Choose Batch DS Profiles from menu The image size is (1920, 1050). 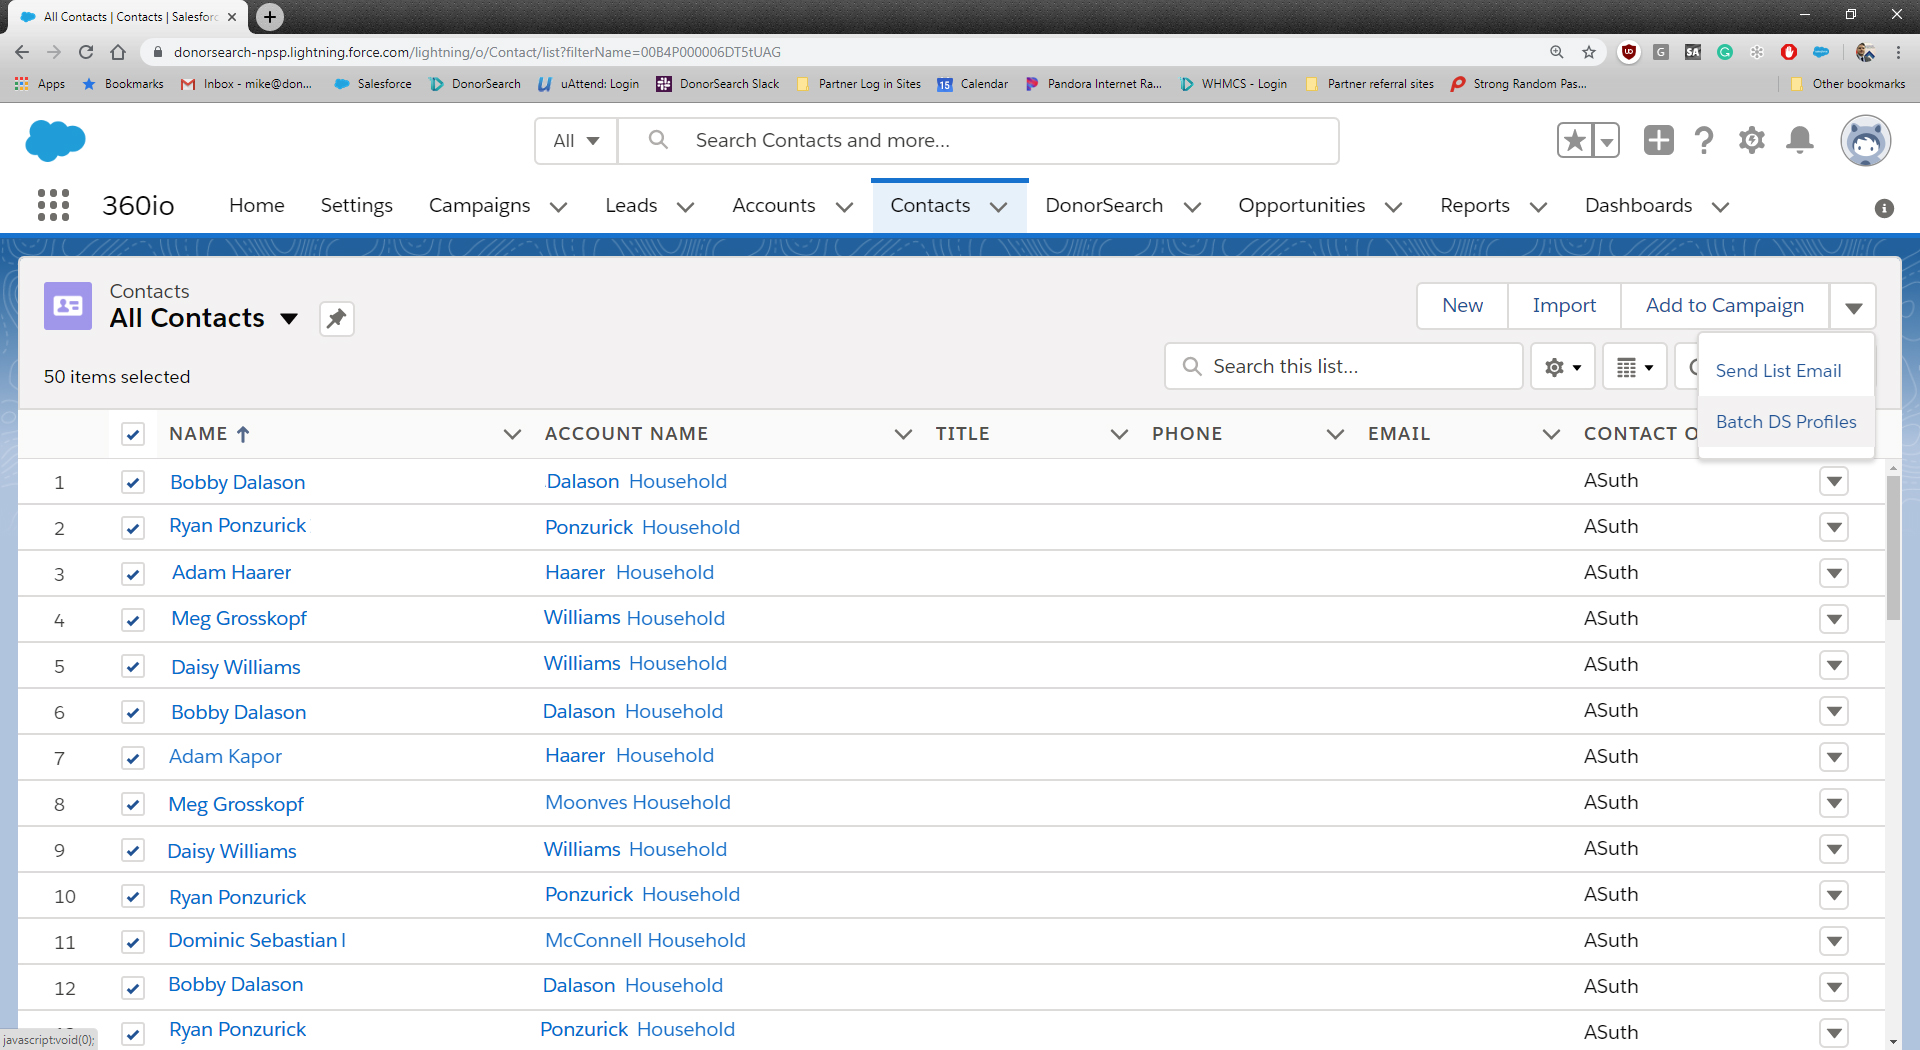[x=1785, y=422]
